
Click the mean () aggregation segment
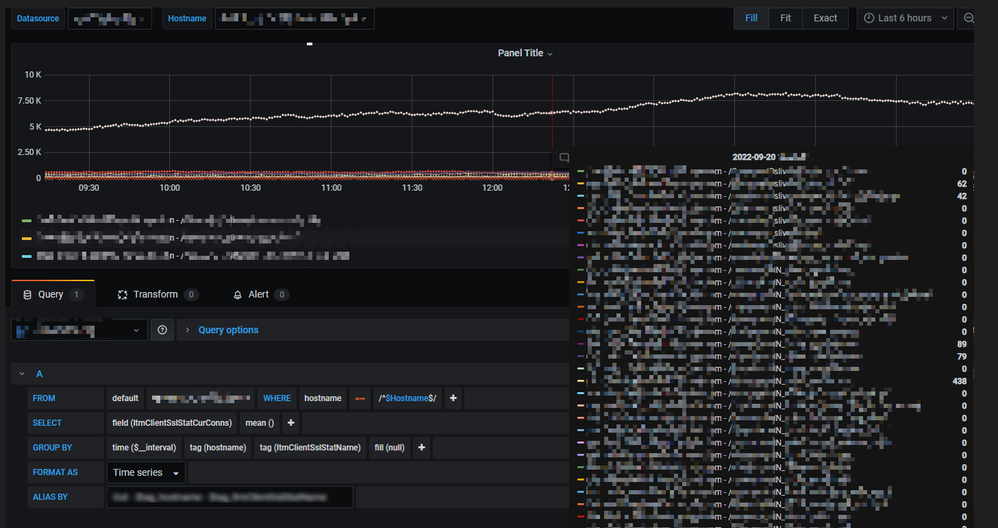(260, 423)
